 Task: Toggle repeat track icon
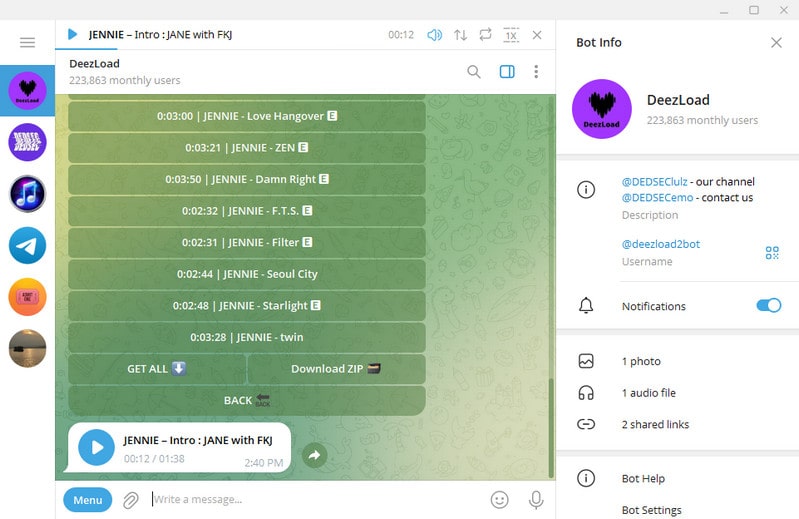coord(485,35)
